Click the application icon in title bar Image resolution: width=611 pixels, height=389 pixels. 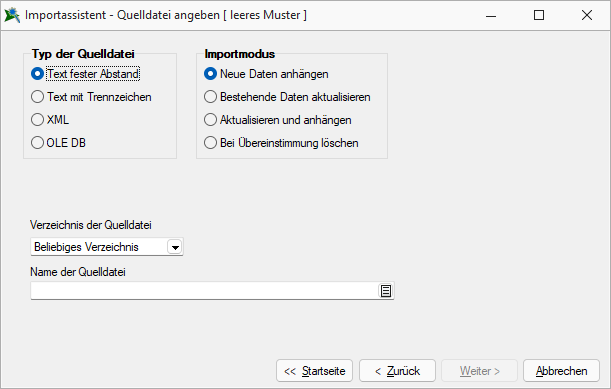(x=12, y=15)
